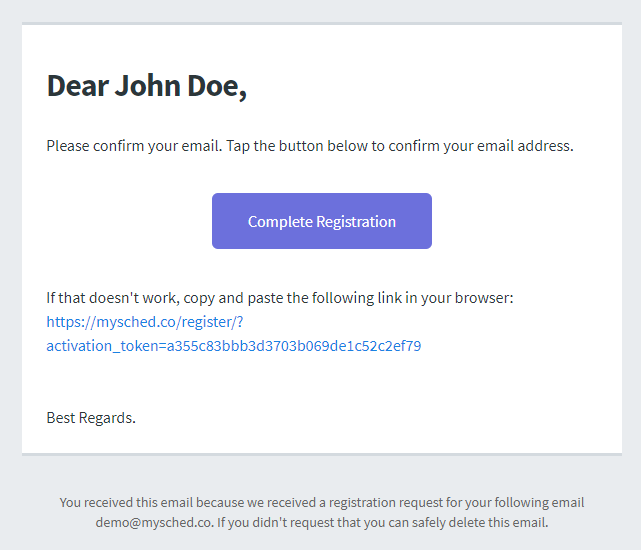
Task: Click the word "Dear" in the heading
Action: (77, 86)
